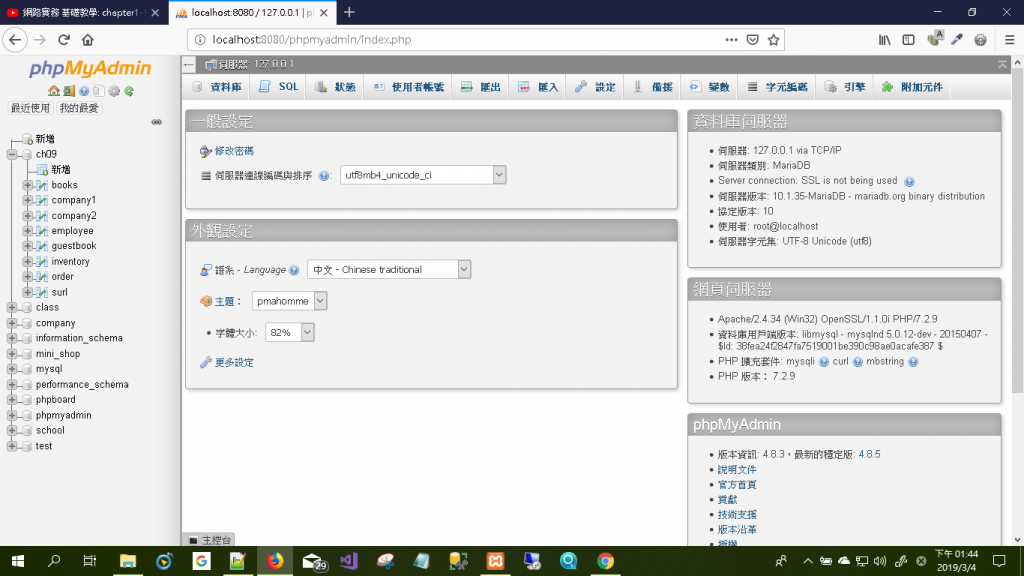The image size is (1024, 576).
Task: Open File Explorer from taskbar
Action: (x=128, y=561)
